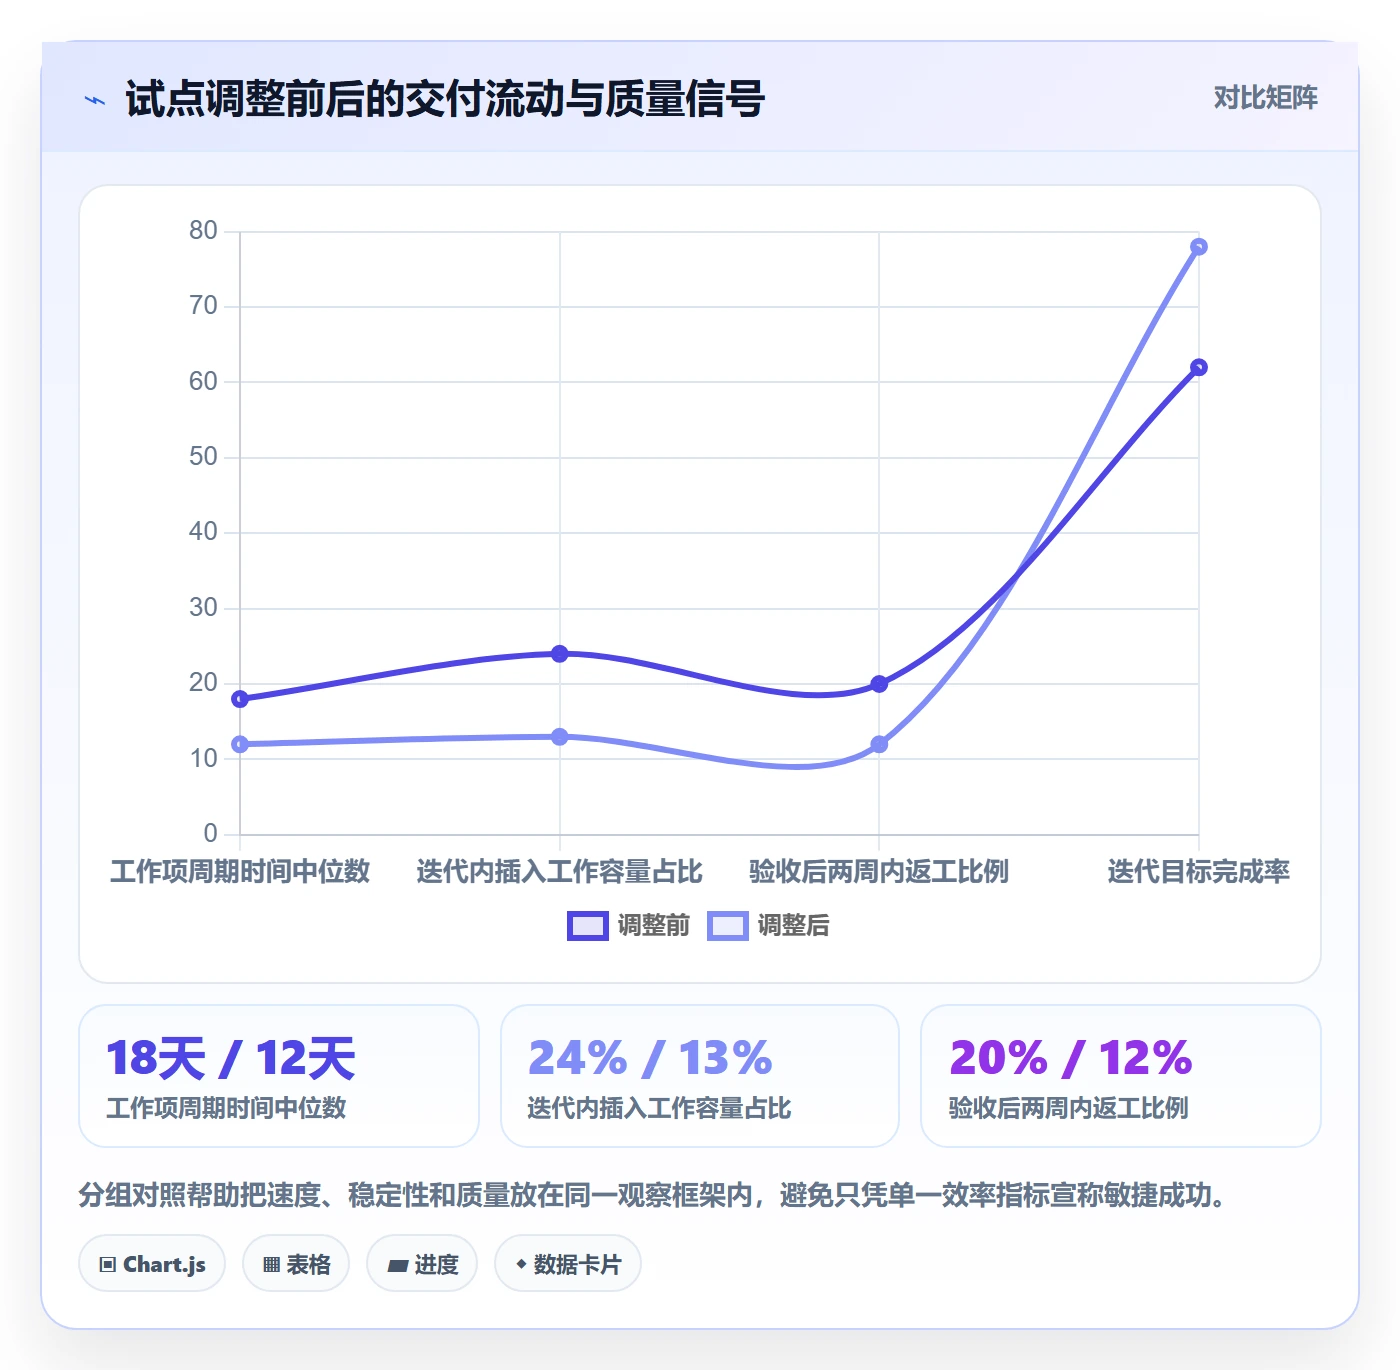Click the caption under 20% / 12%
This screenshot has width=1400, height=1370.
tap(1069, 1108)
